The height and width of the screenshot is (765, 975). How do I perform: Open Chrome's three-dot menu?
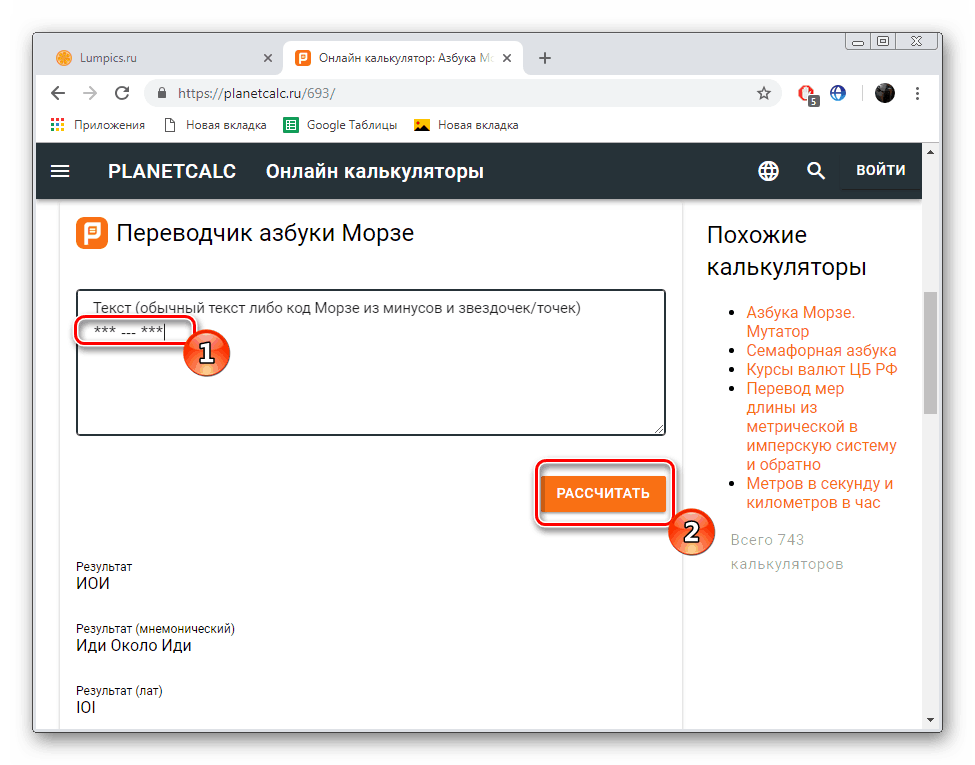pyautogui.click(x=917, y=93)
